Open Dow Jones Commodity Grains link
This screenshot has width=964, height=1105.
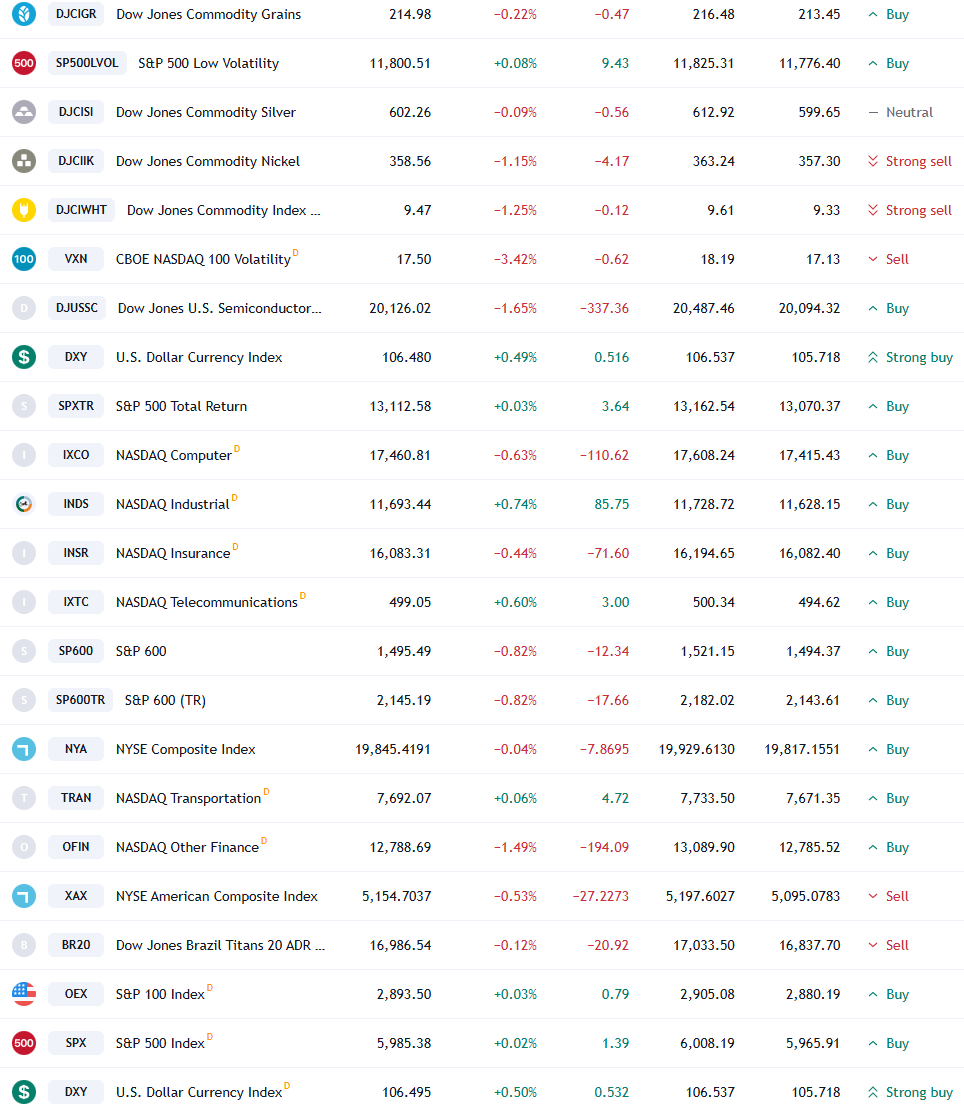pyautogui.click(x=209, y=14)
